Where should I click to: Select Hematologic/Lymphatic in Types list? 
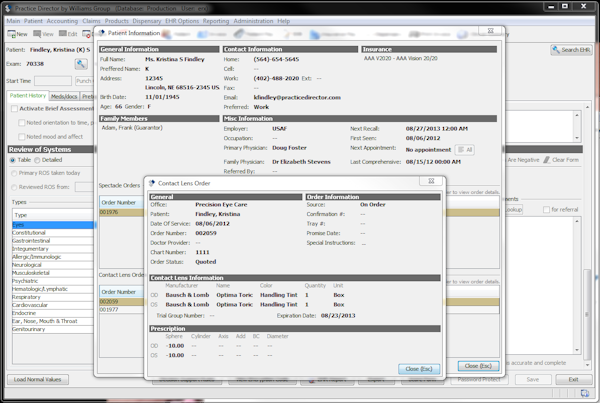click(x=53, y=289)
